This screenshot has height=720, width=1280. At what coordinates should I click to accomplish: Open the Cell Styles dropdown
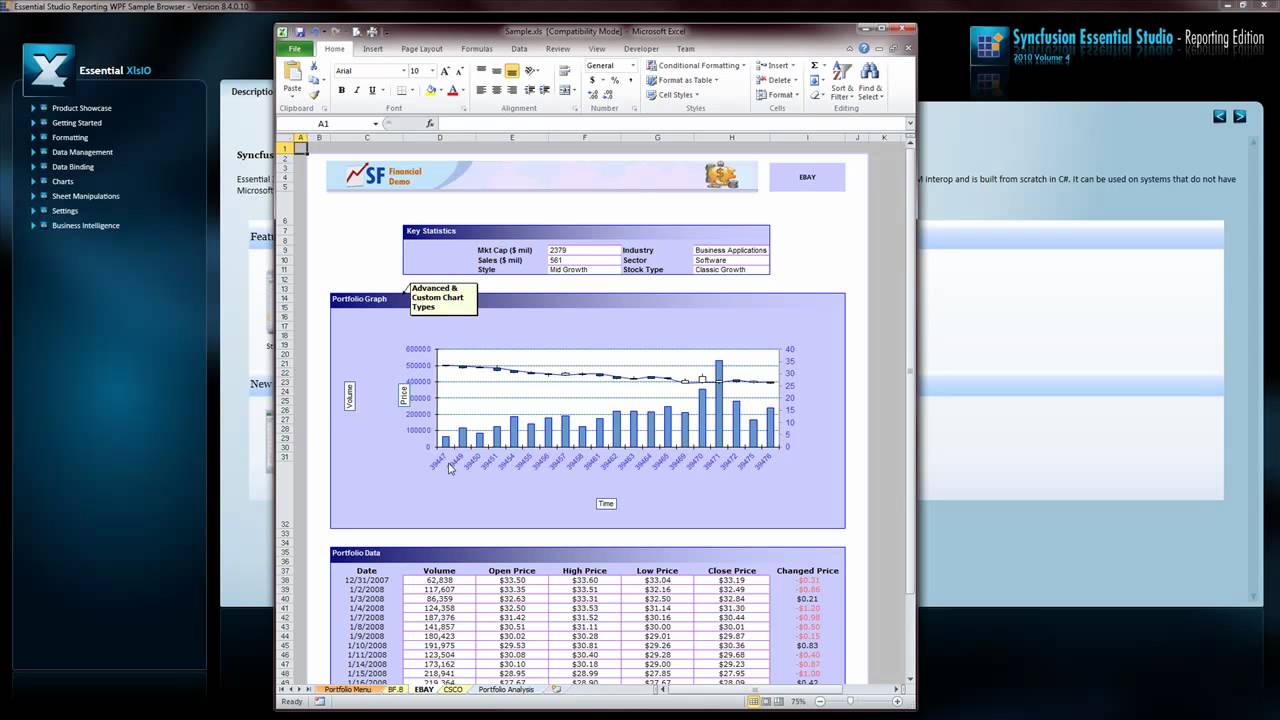672,95
